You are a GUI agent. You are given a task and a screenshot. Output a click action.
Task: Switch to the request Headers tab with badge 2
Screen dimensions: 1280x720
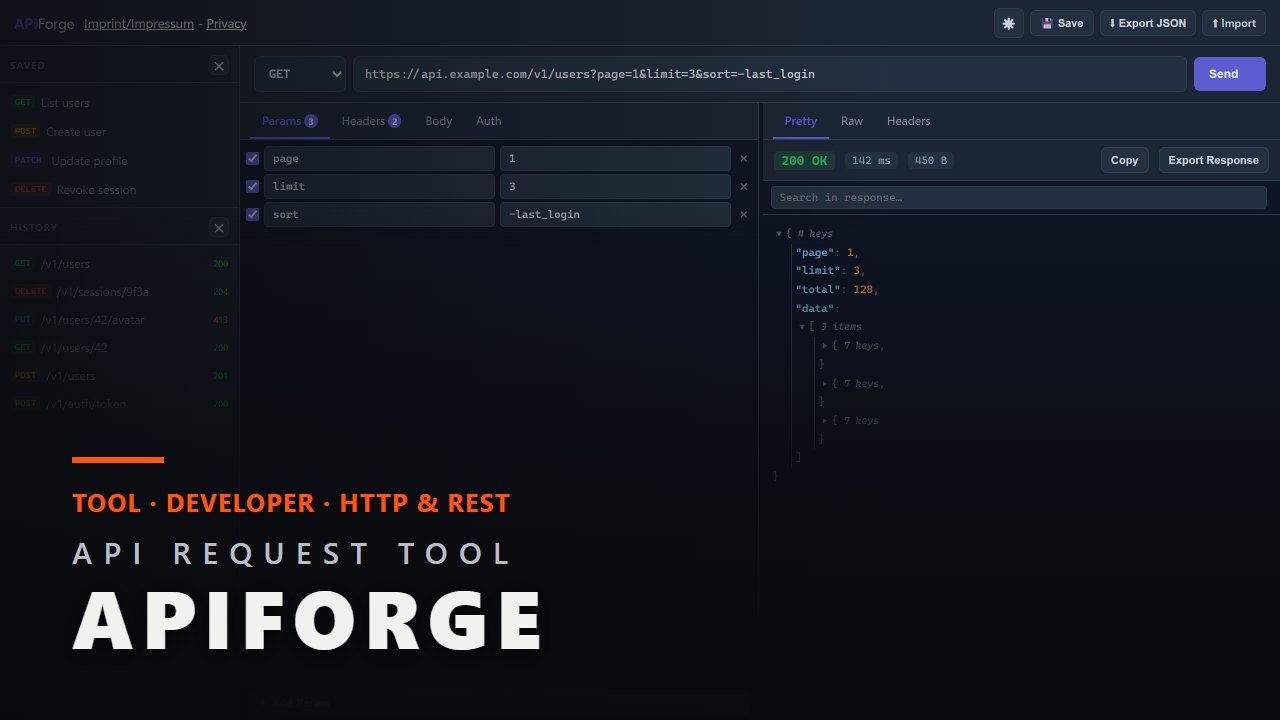pos(371,121)
